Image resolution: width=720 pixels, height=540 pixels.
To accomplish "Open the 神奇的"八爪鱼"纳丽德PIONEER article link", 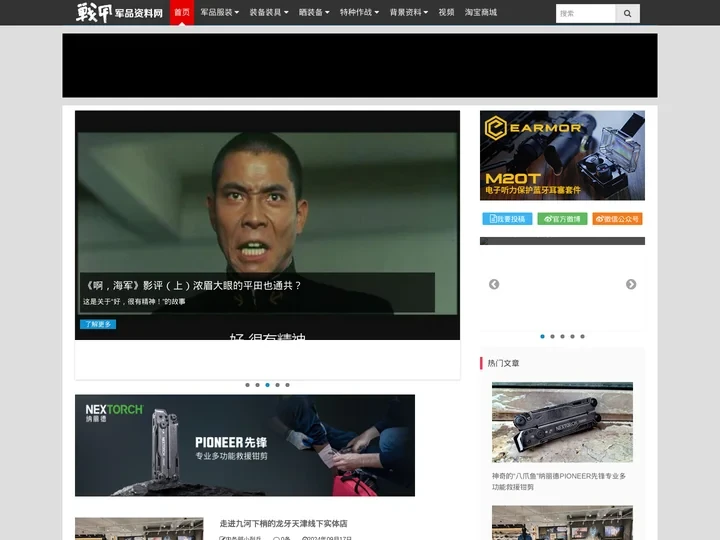I will point(559,481).
